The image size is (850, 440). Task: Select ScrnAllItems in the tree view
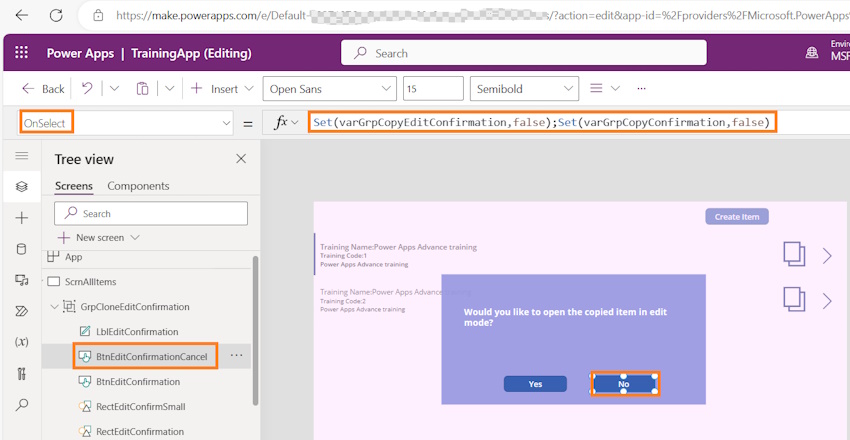tap(91, 281)
